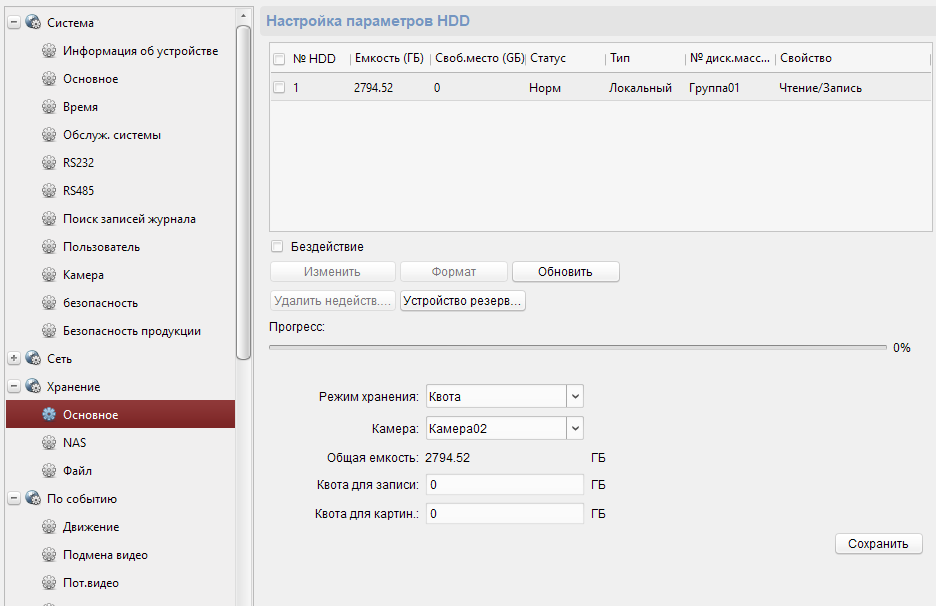
Task: Check the box for HDD number 1
Action: click(279, 88)
